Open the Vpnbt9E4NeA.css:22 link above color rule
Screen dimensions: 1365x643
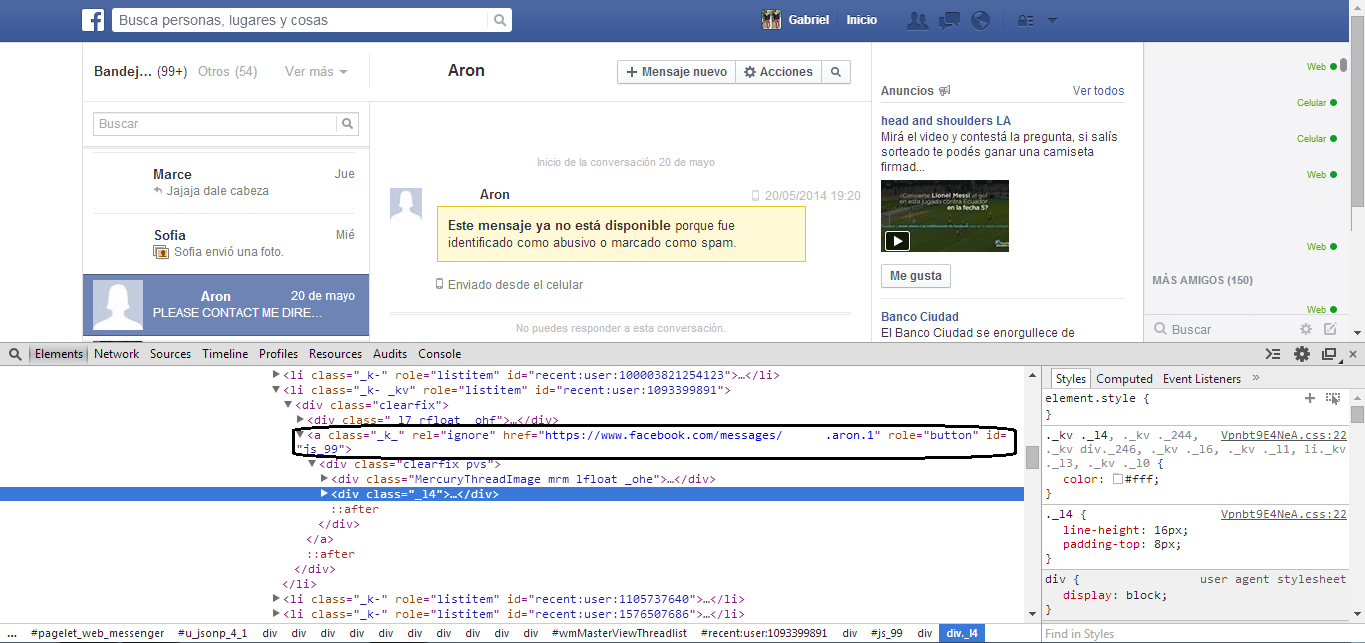[1284, 436]
